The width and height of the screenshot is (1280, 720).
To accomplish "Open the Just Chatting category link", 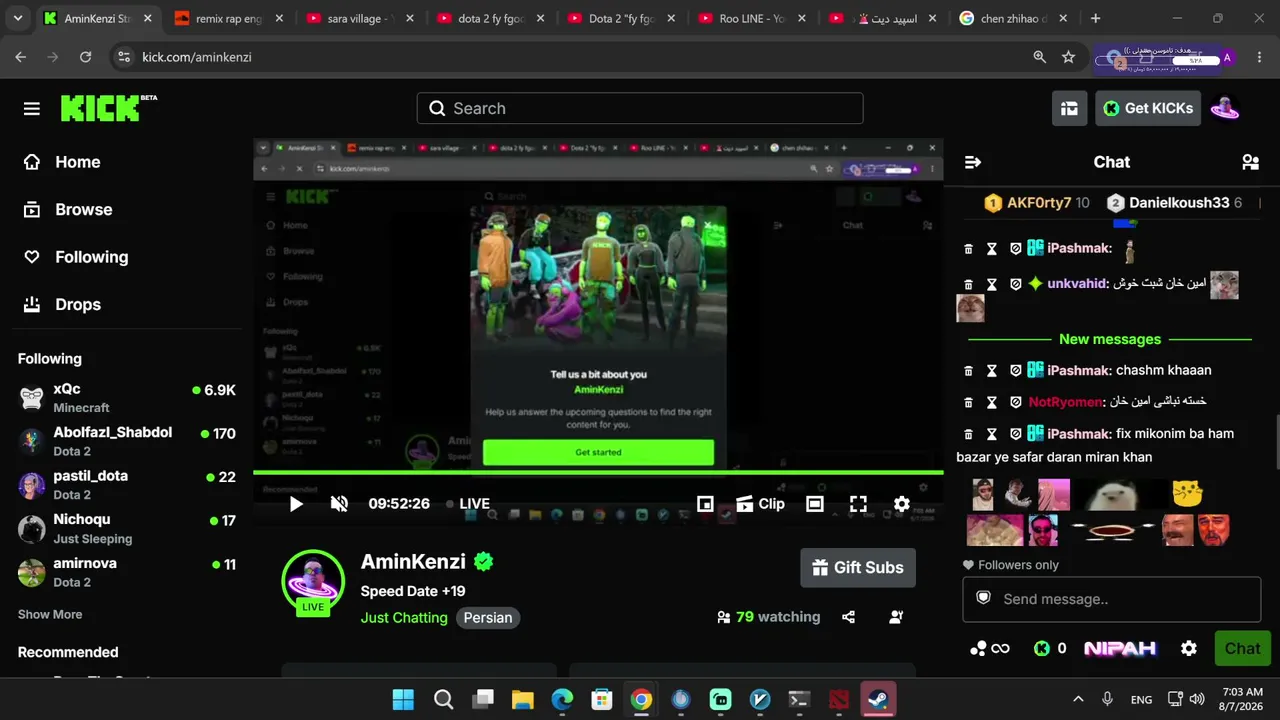I will coord(404,618).
